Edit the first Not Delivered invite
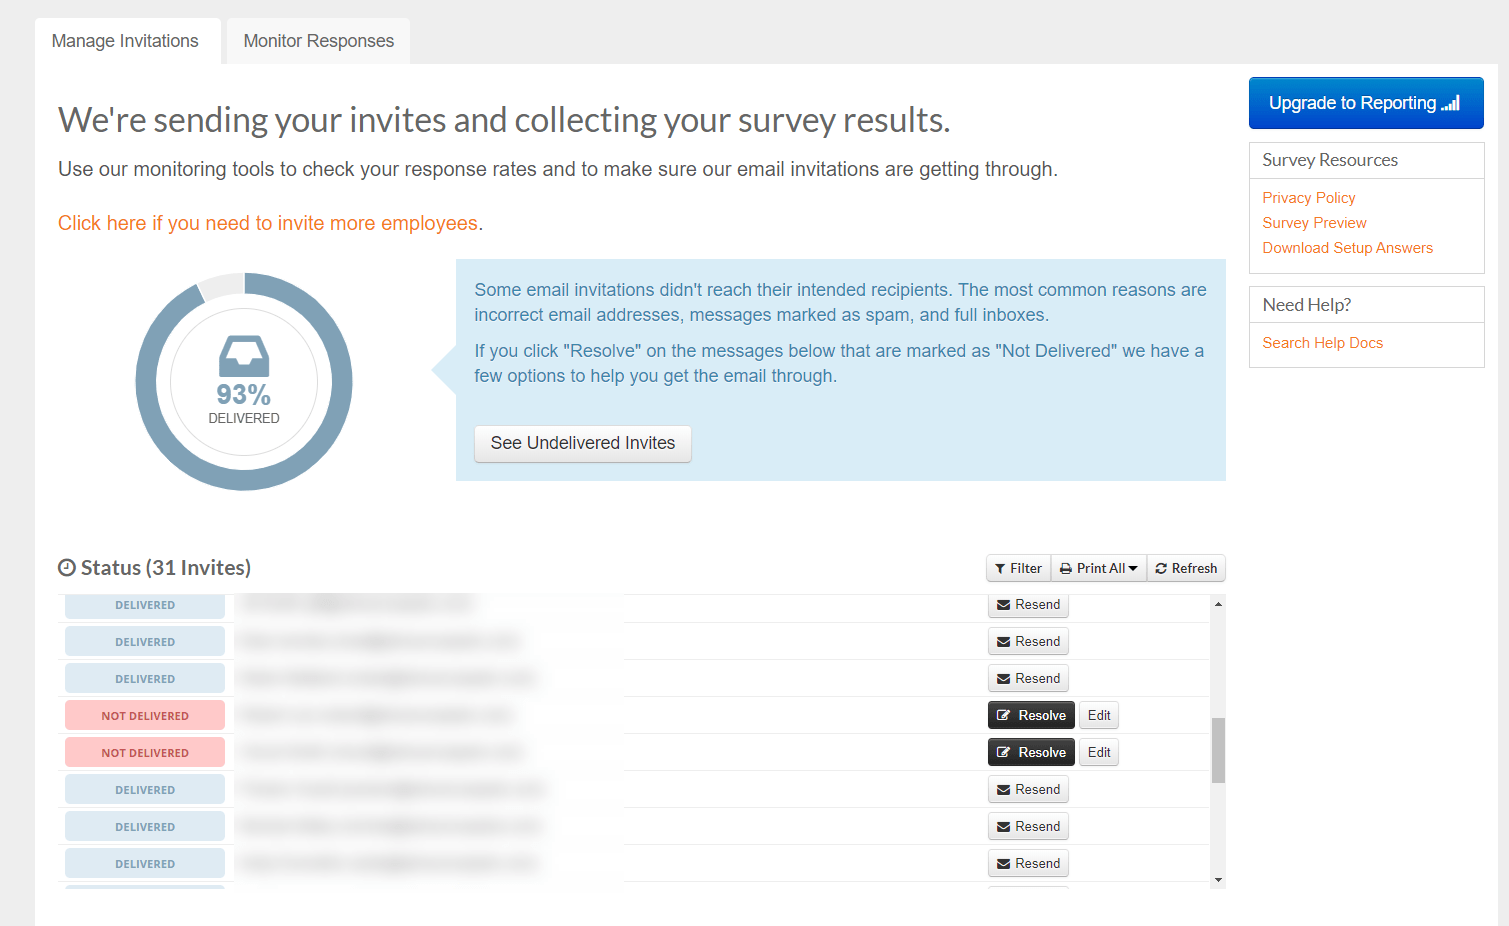 (1099, 715)
